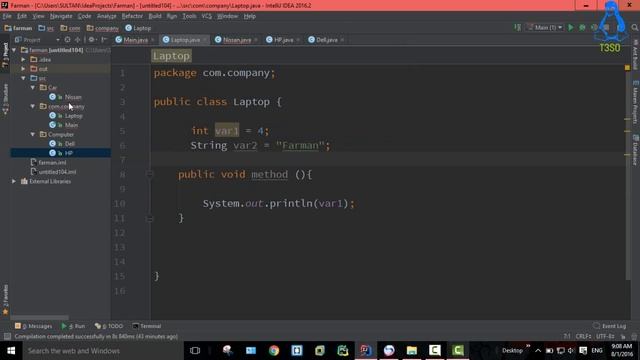Collapse the Car package
This screenshot has width=640, height=360.
(x=33, y=87)
